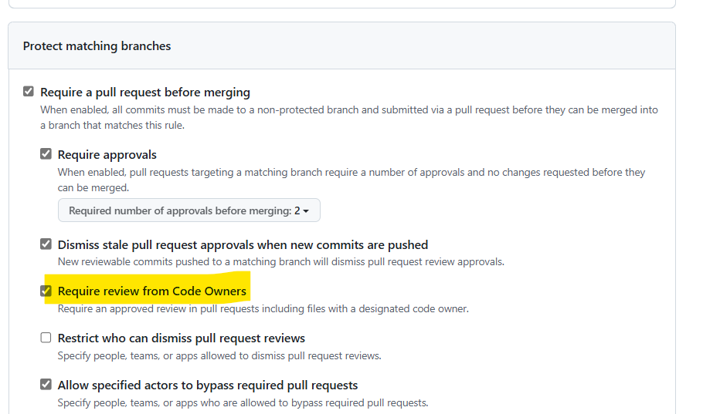Image resolution: width=720 pixels, height=414 pixels.
Task: Click the 'Protect matching branches' section heading
Action: point(97,46)
